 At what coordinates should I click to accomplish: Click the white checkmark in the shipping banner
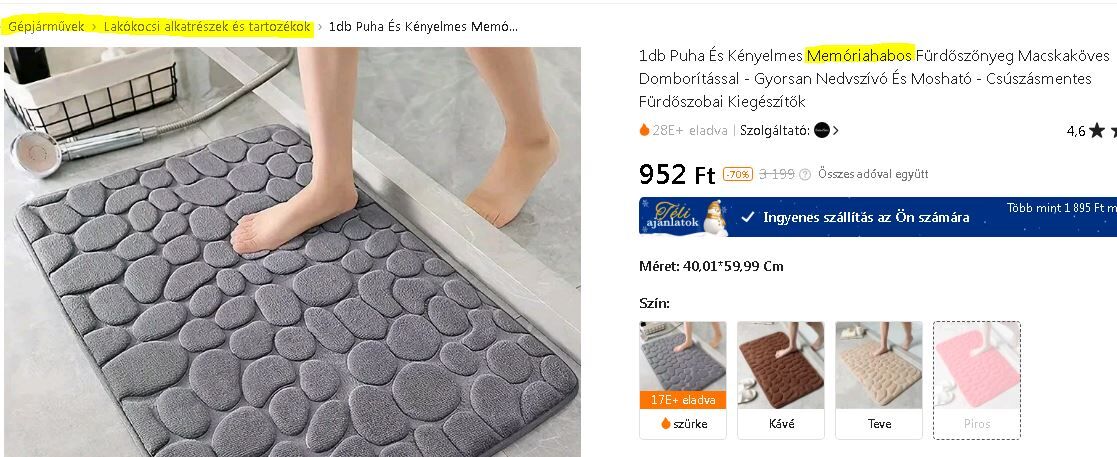(x=747, y=217)
